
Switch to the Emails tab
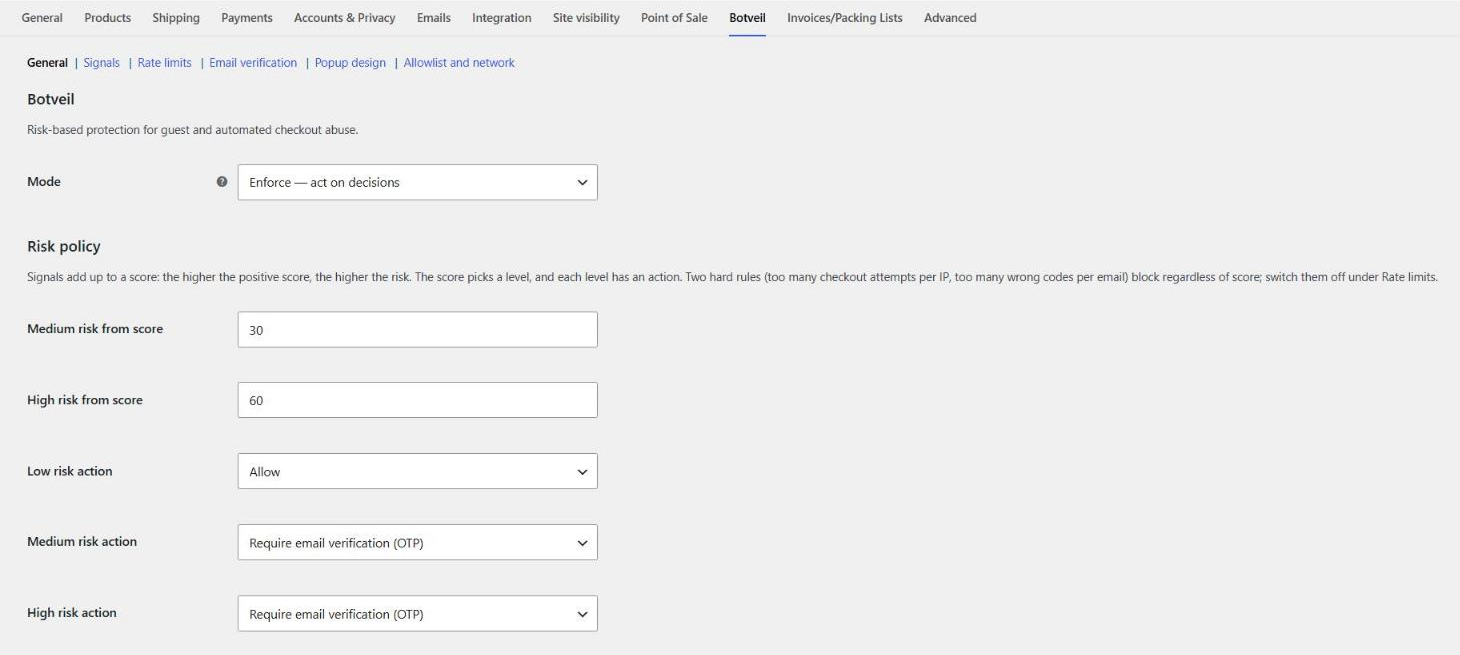434,18
